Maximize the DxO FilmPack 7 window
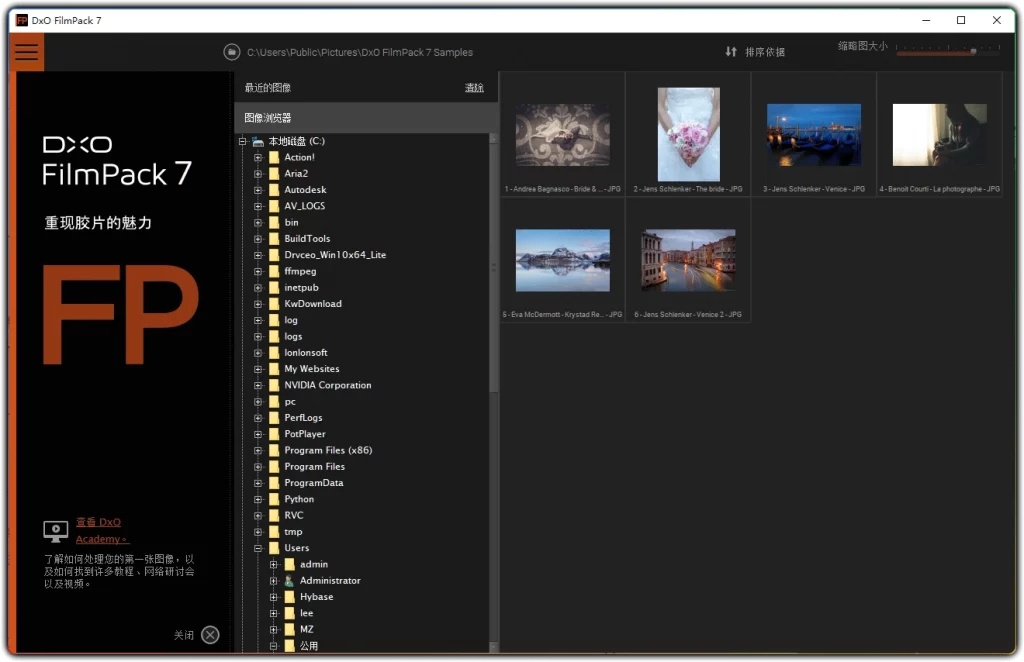 [x=961, y=20]
